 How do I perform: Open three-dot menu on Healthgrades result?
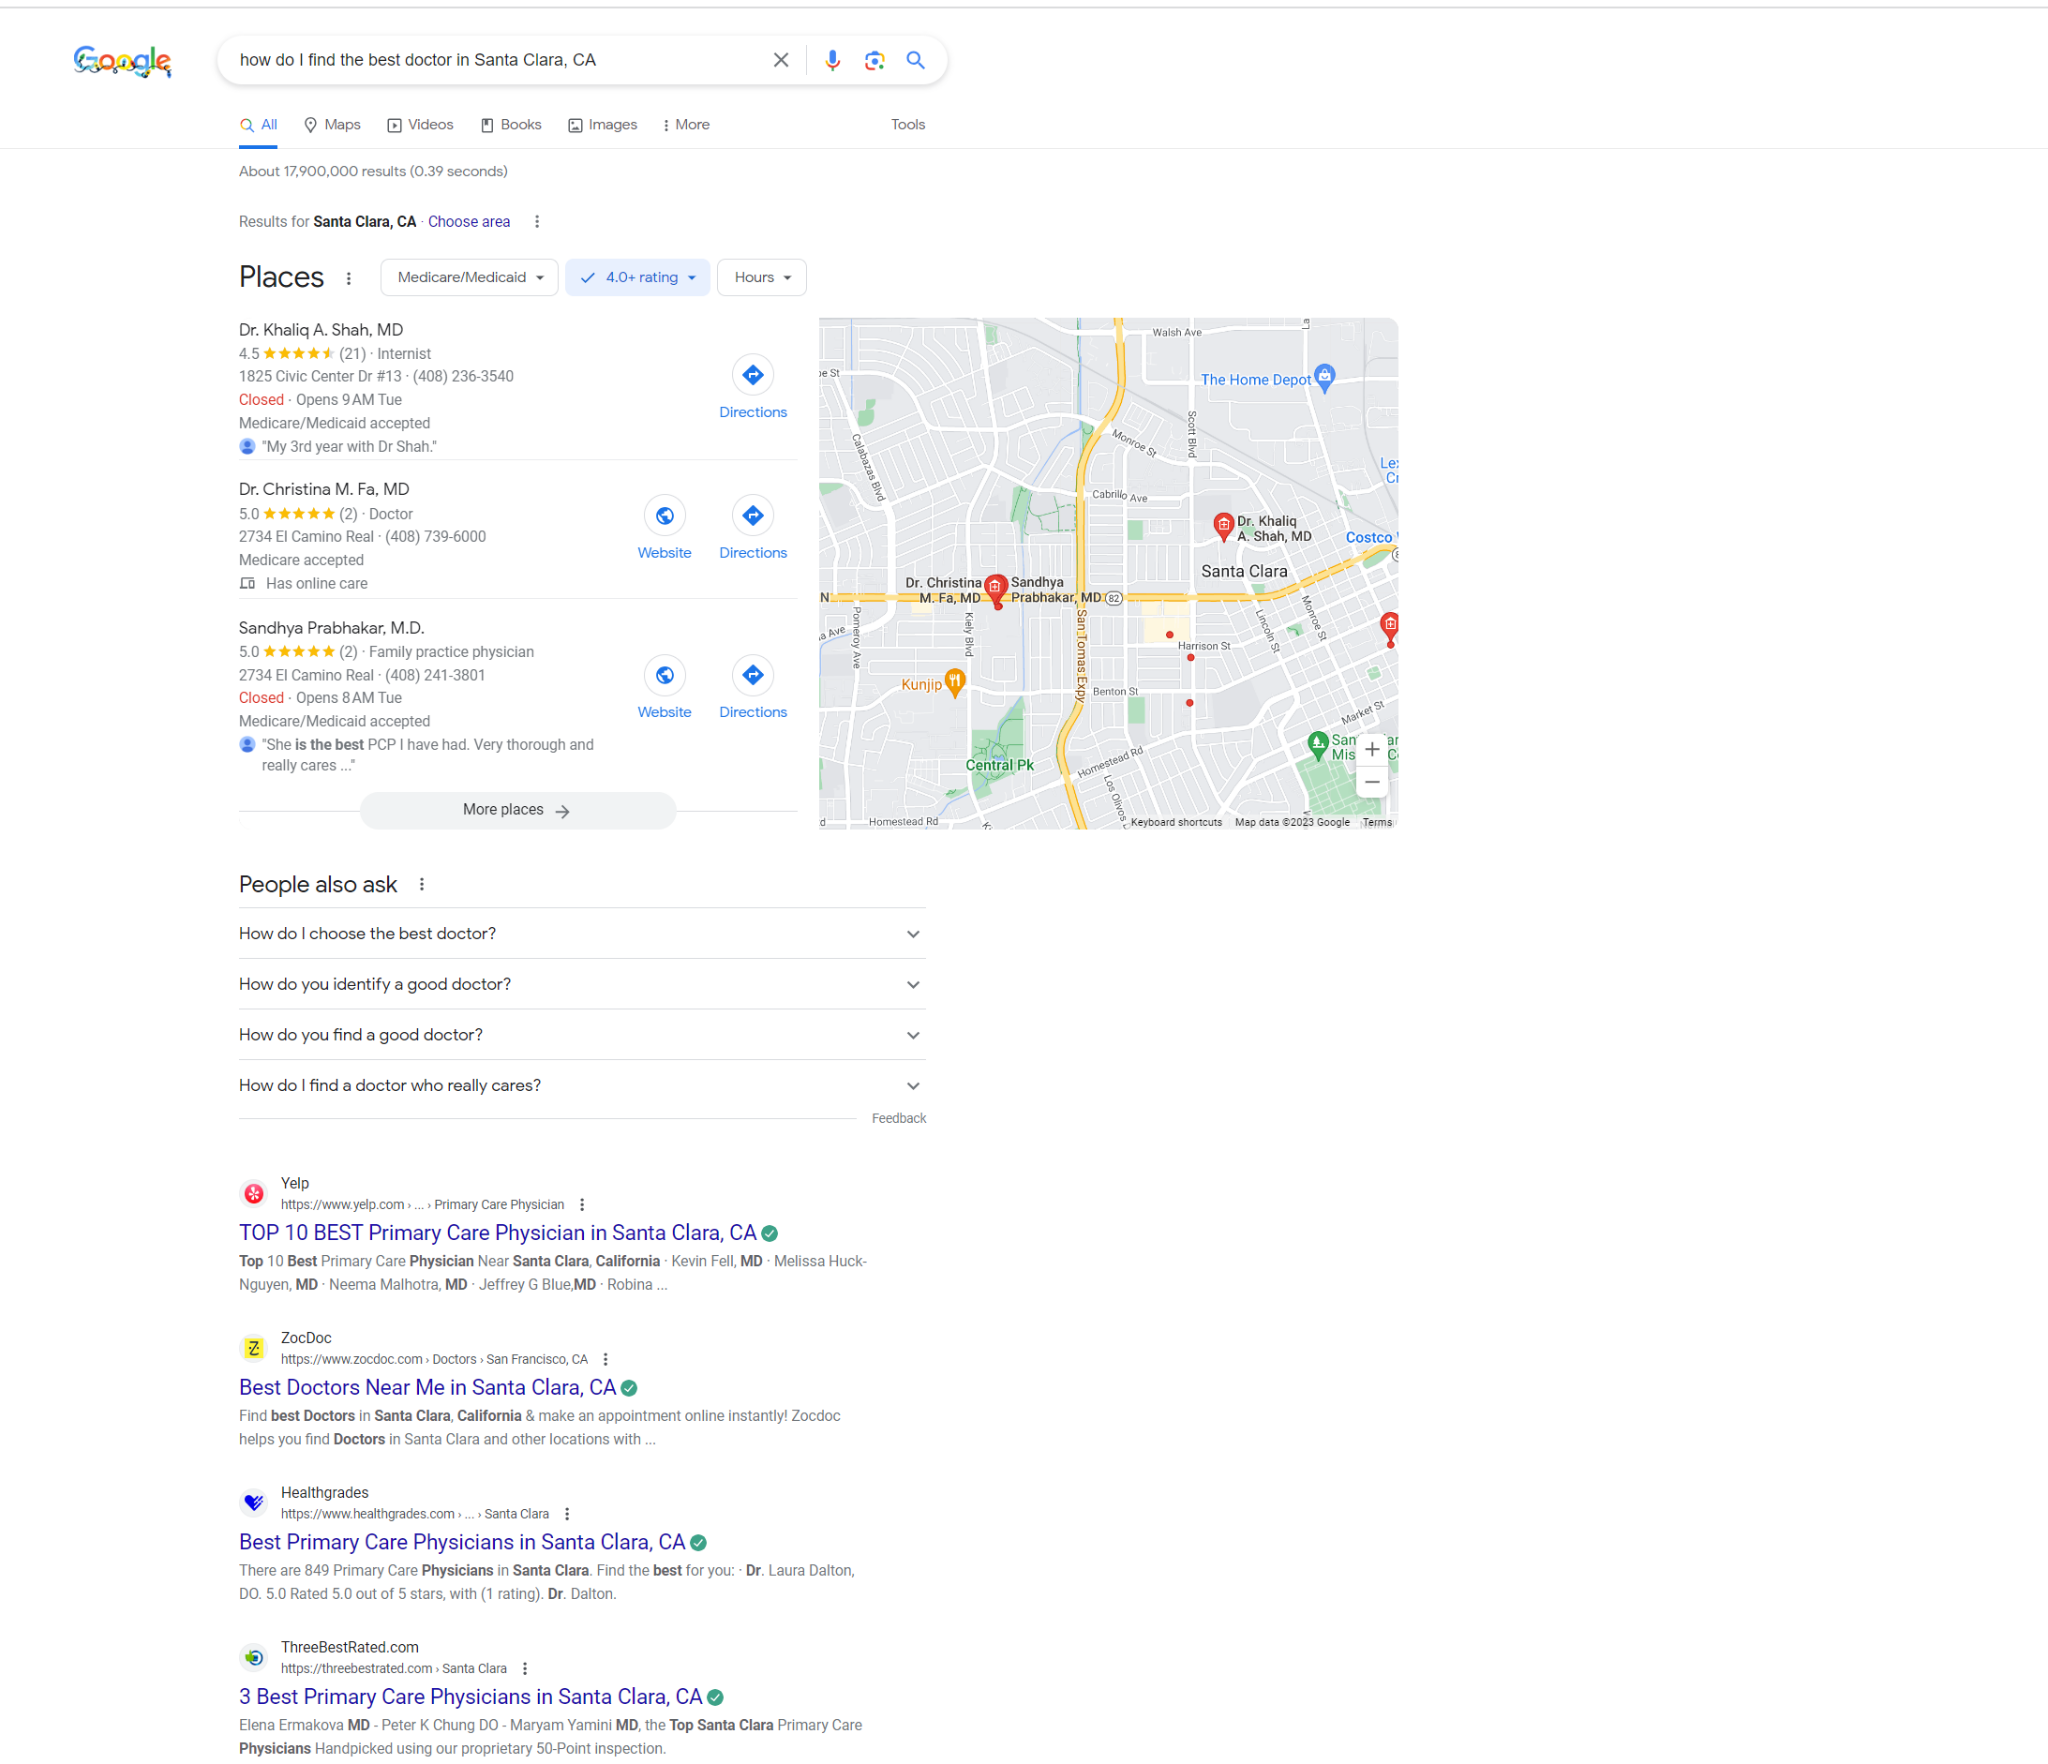(567, 1514)
